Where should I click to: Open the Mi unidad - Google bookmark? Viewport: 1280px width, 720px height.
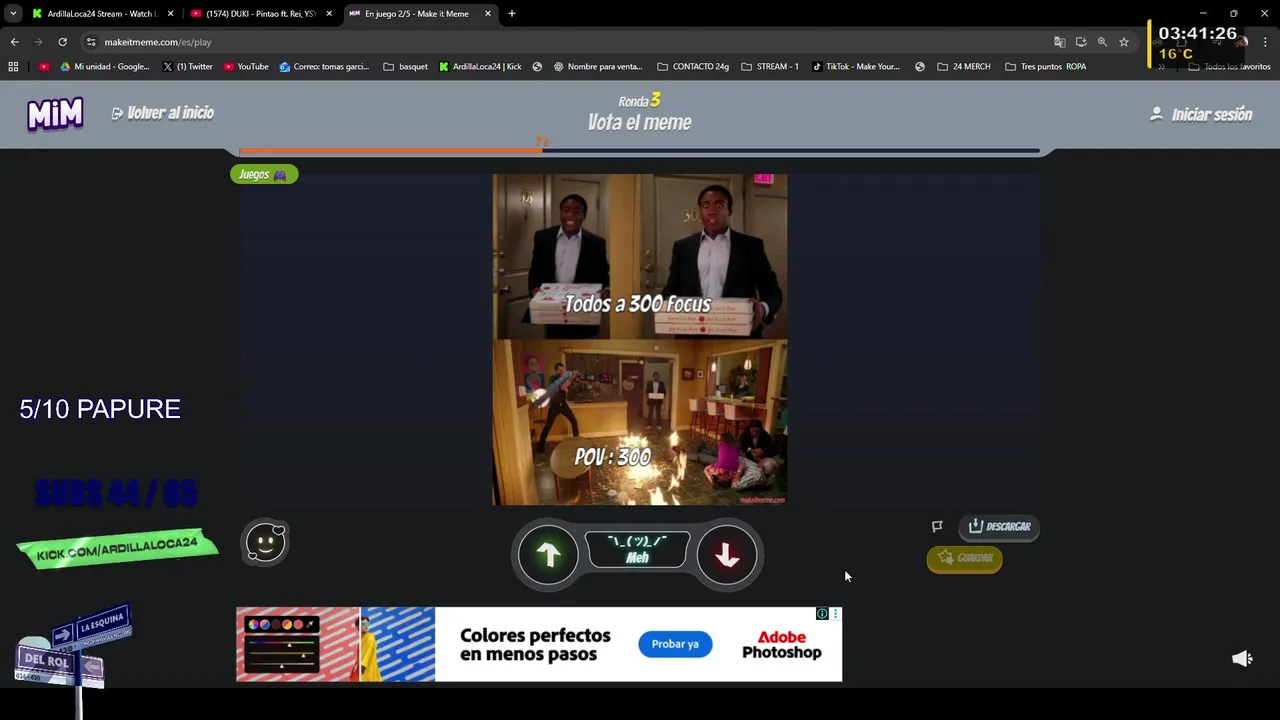coord(105,67)
